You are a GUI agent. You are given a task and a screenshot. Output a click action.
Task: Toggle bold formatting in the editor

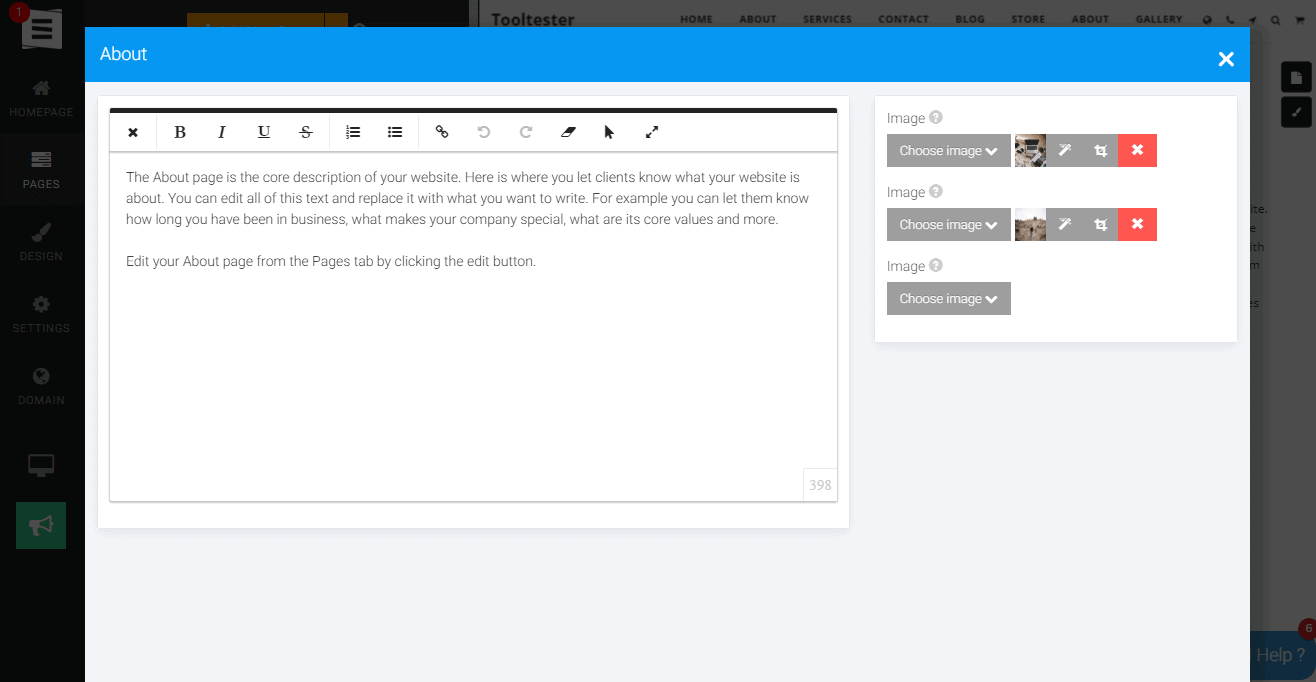click(x=180, y=132)
